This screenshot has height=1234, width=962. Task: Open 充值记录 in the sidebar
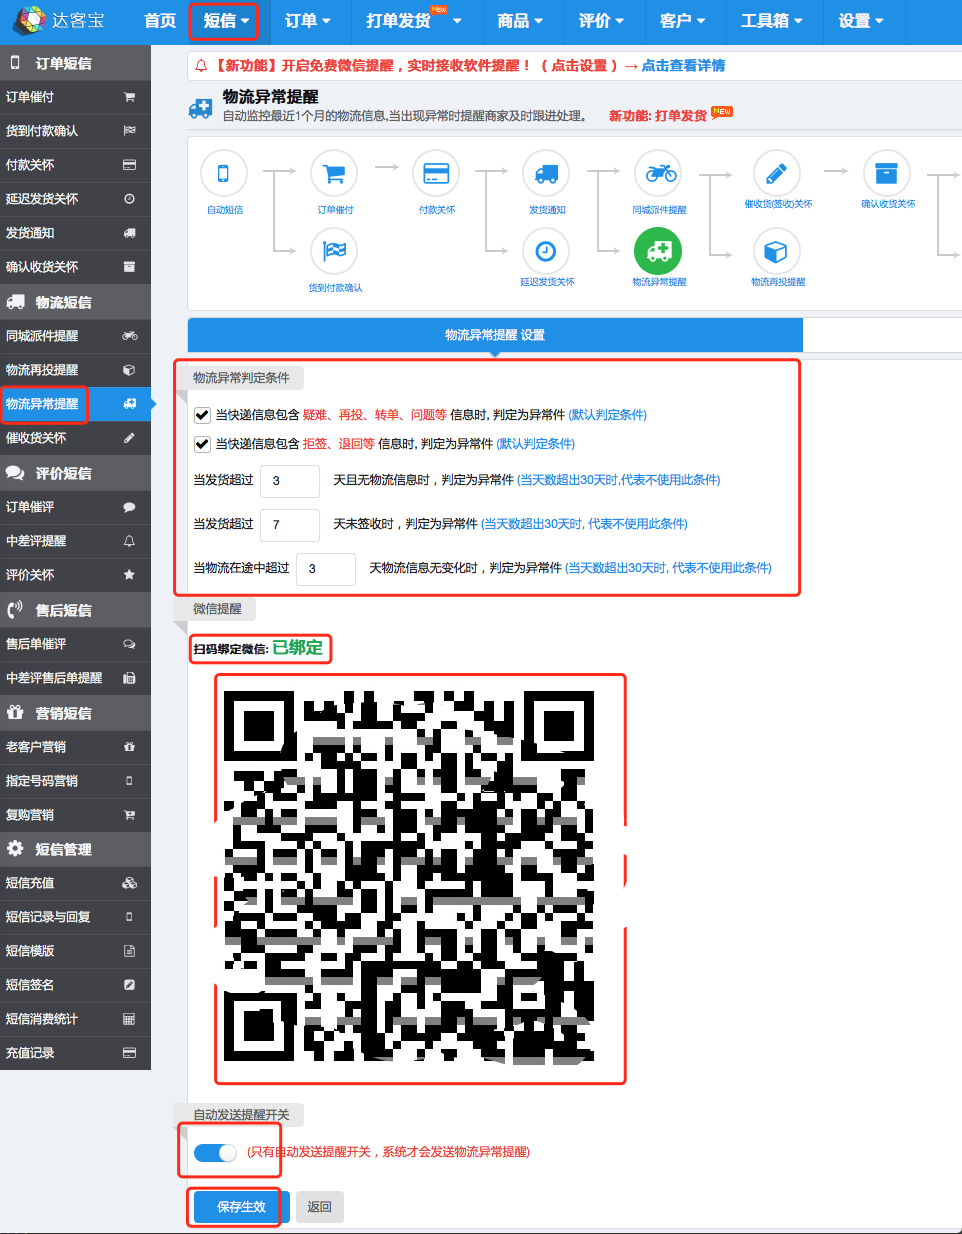(75, 1053)
